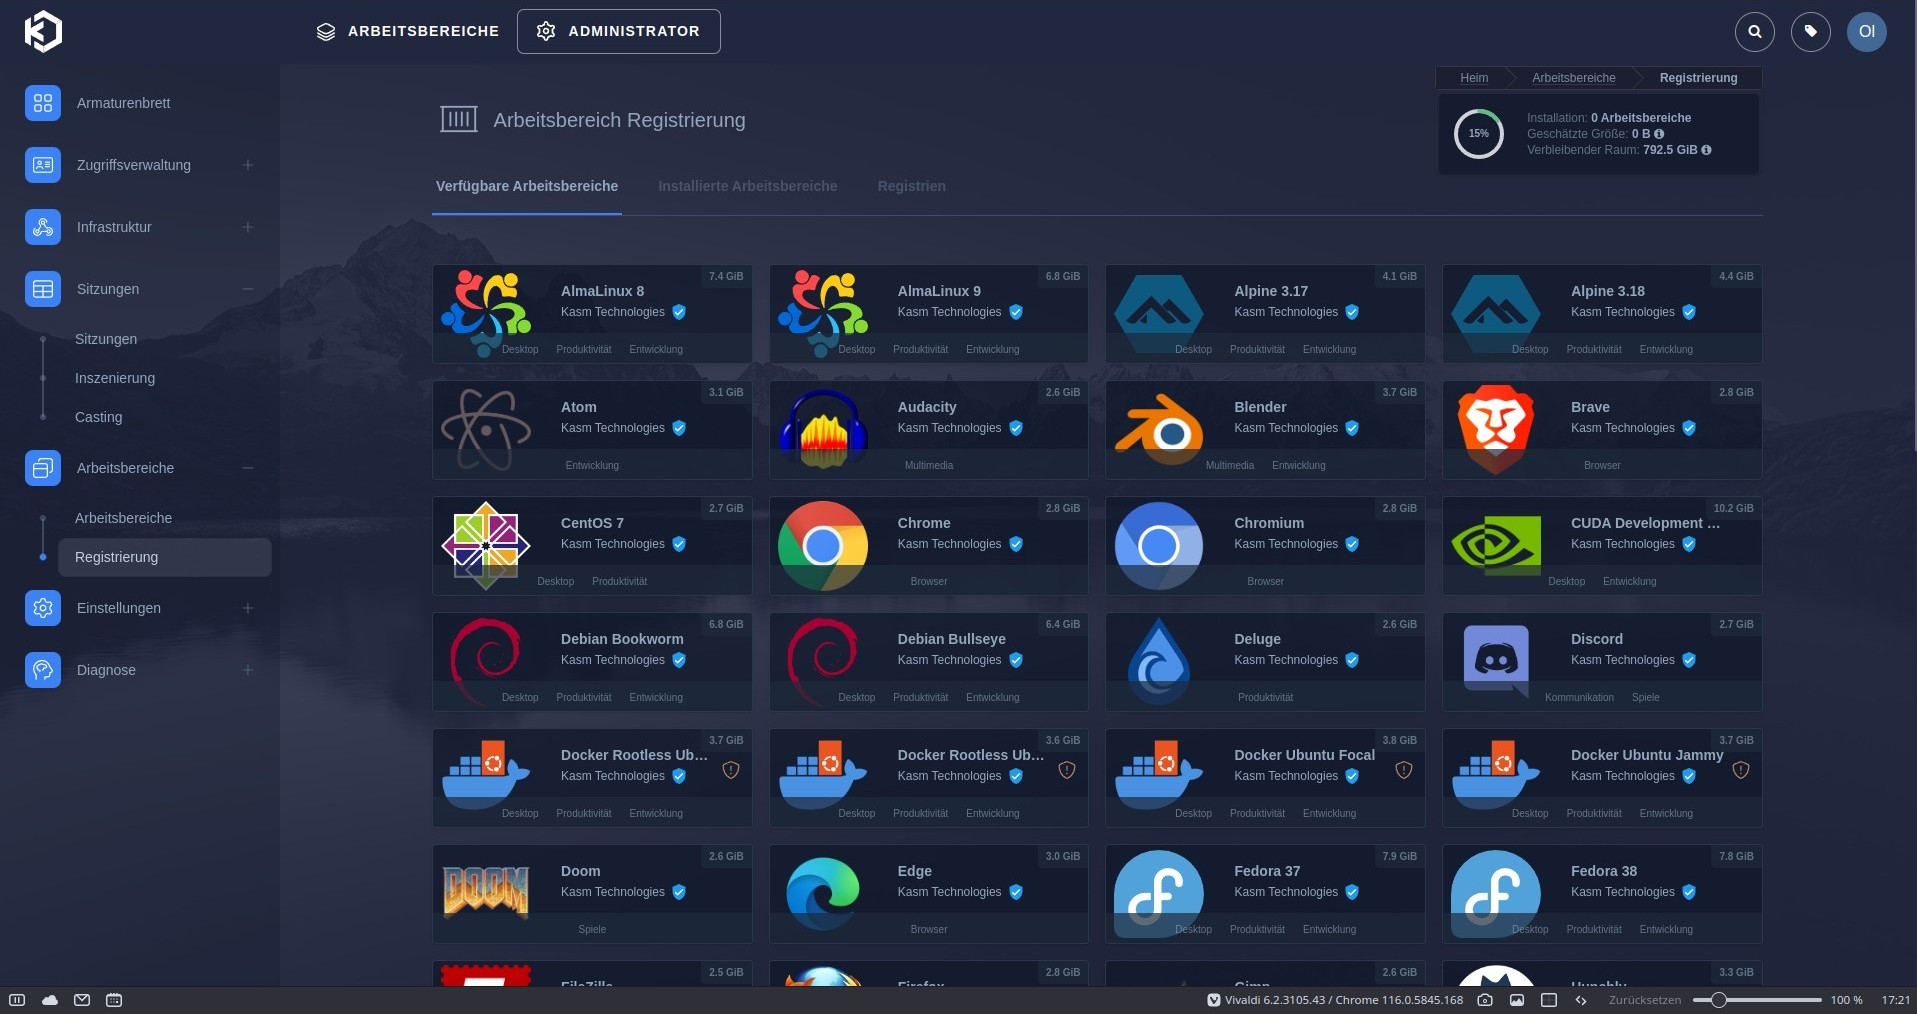Open the Alpine 3.18 workspace card
The width and height of the screenshot is (1917, 1014).
[x=1602, y=313]
